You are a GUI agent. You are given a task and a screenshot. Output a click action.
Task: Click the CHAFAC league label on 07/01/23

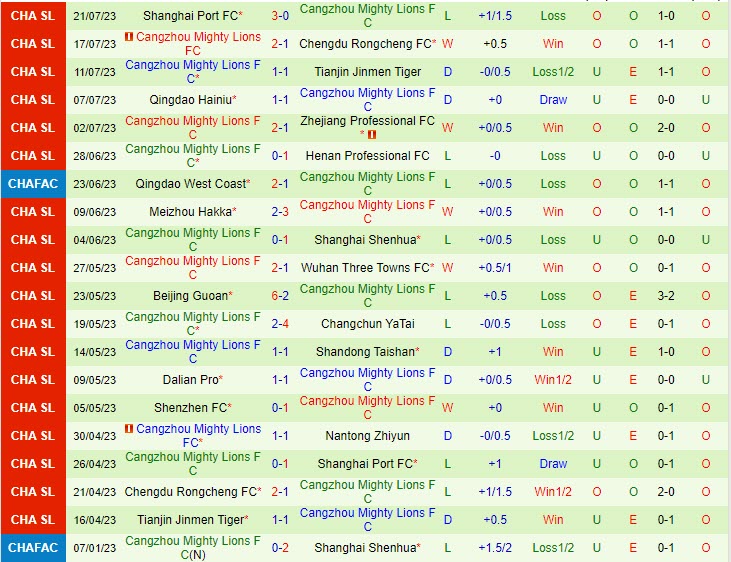33,548
